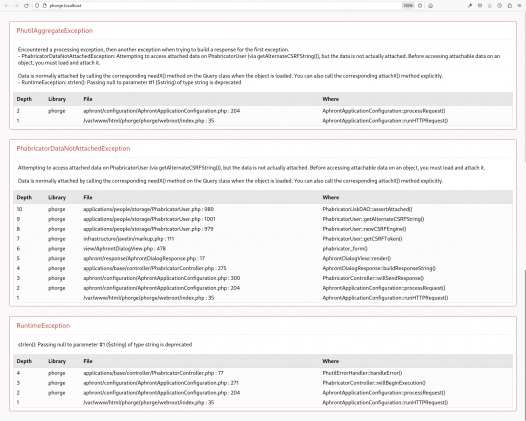Screen dimensions: 526x421
Task: Click AphrontDialogResponse::buildResponseString() cell
Action: (379, 268)
